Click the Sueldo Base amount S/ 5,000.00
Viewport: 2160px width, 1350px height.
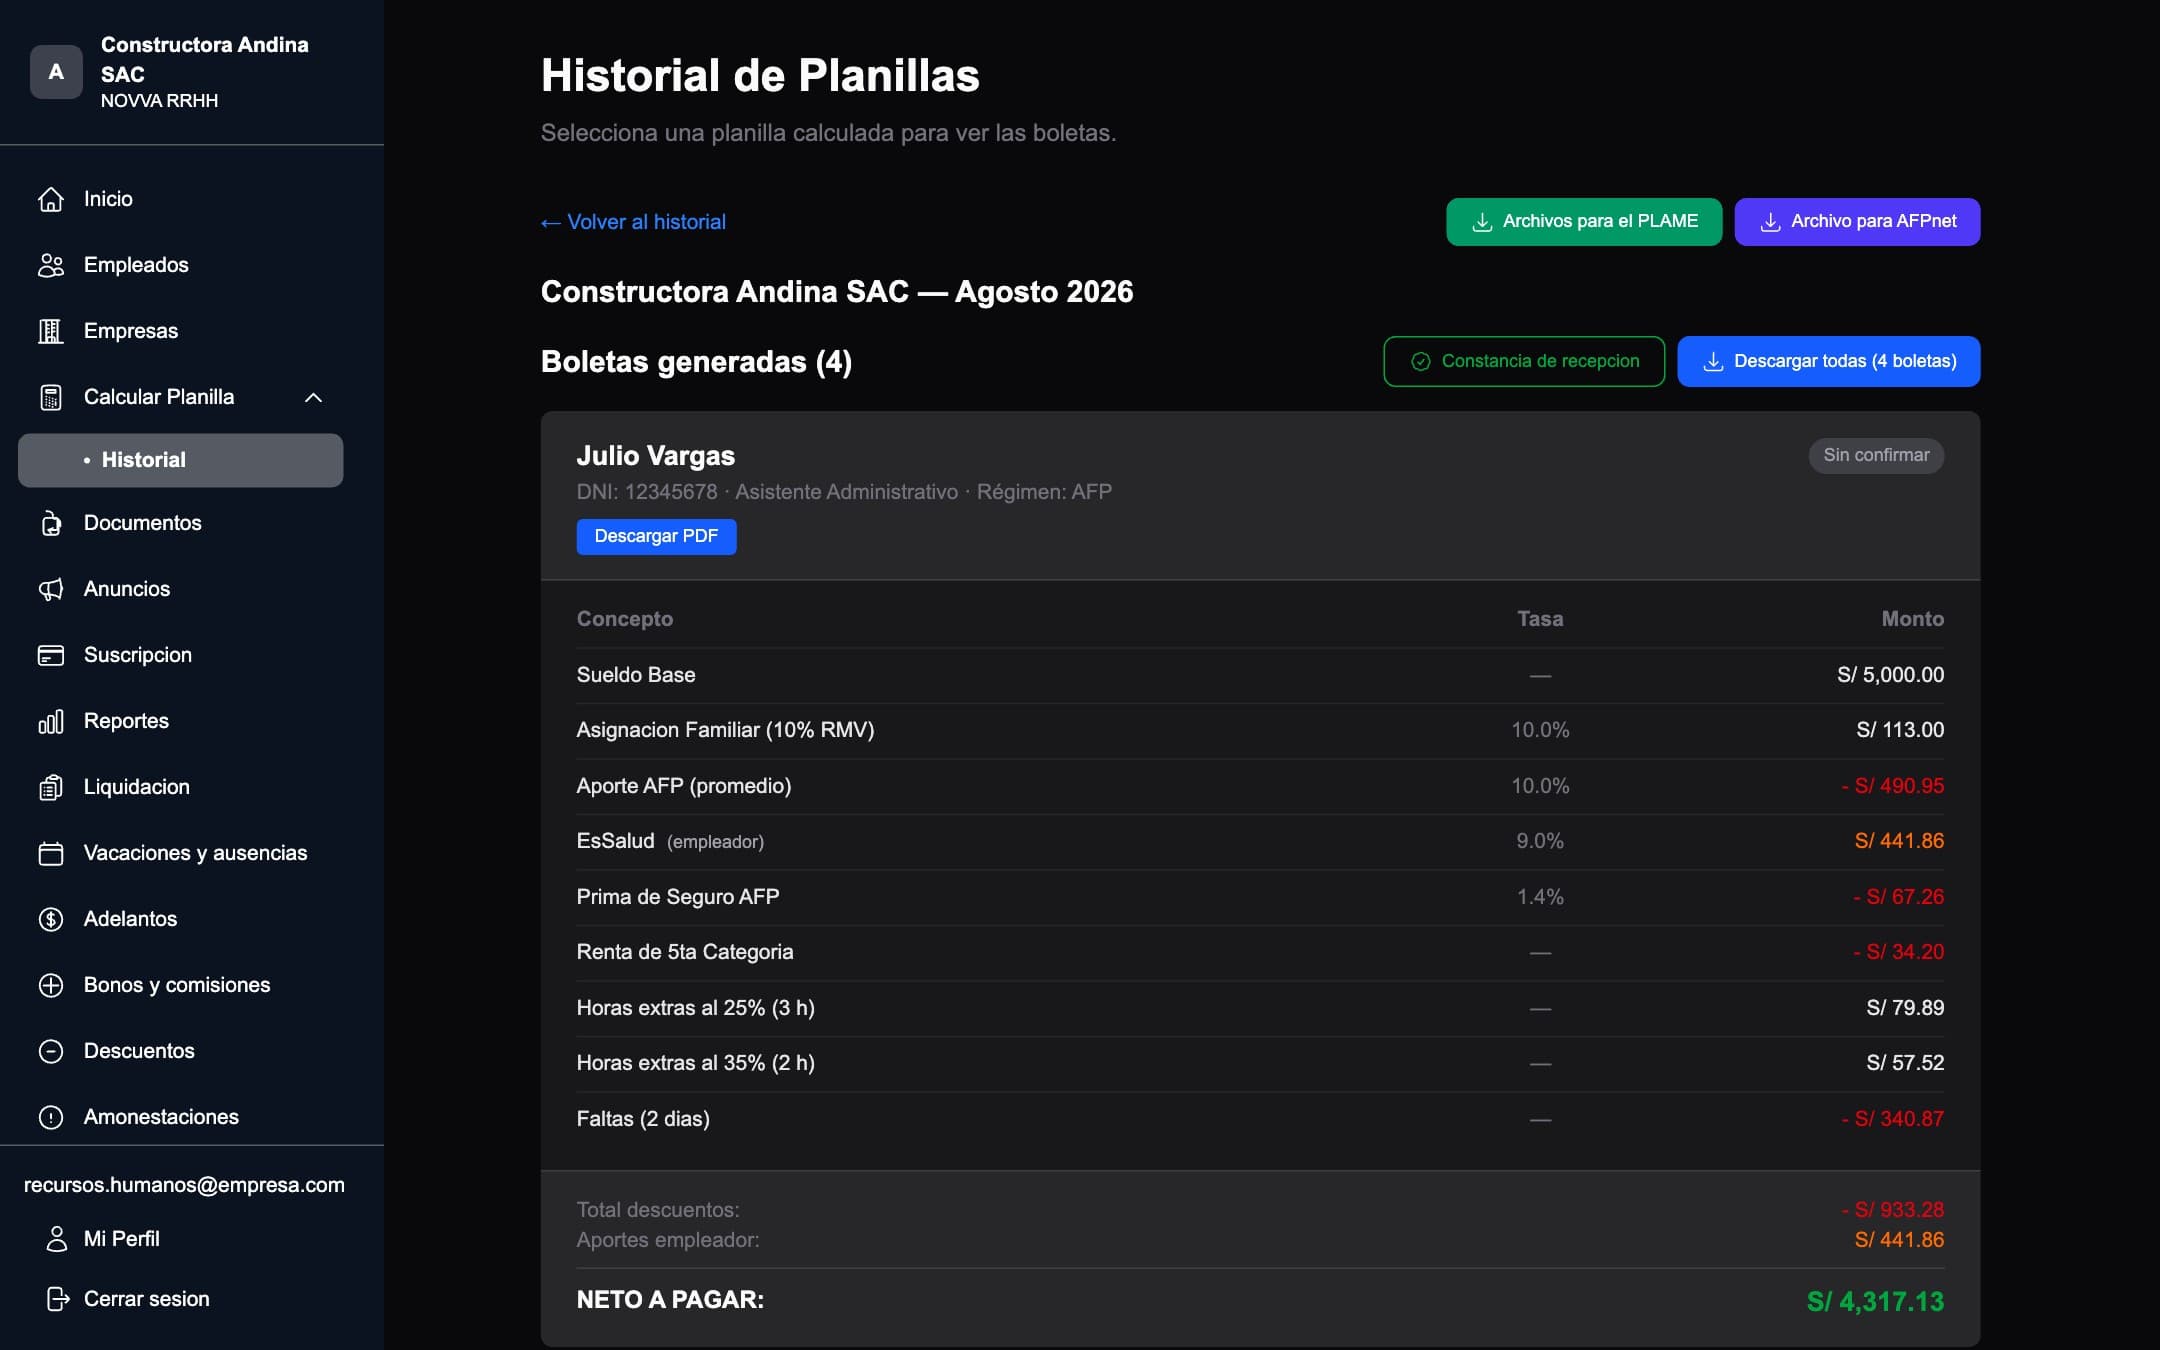point(1890,675)
